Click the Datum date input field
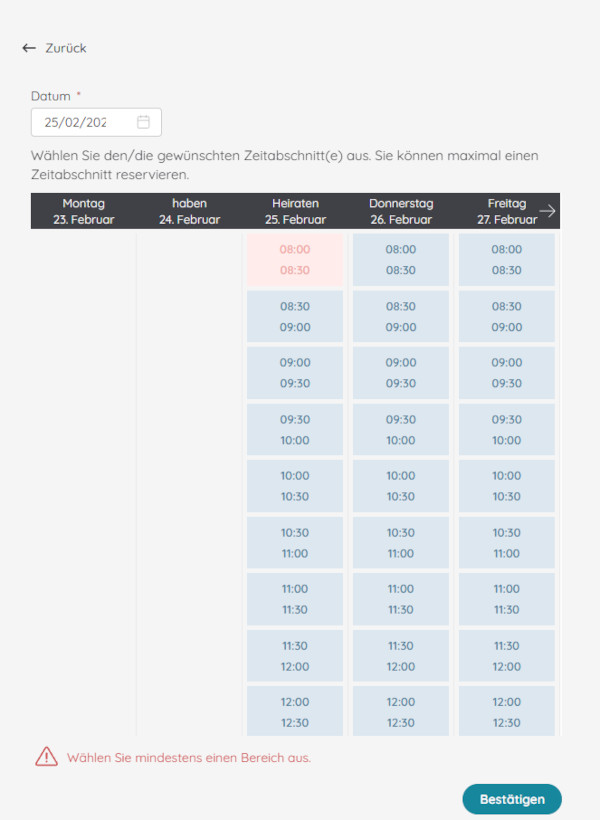The height and width of the screenshot is (820, 600). coord(76,122)
